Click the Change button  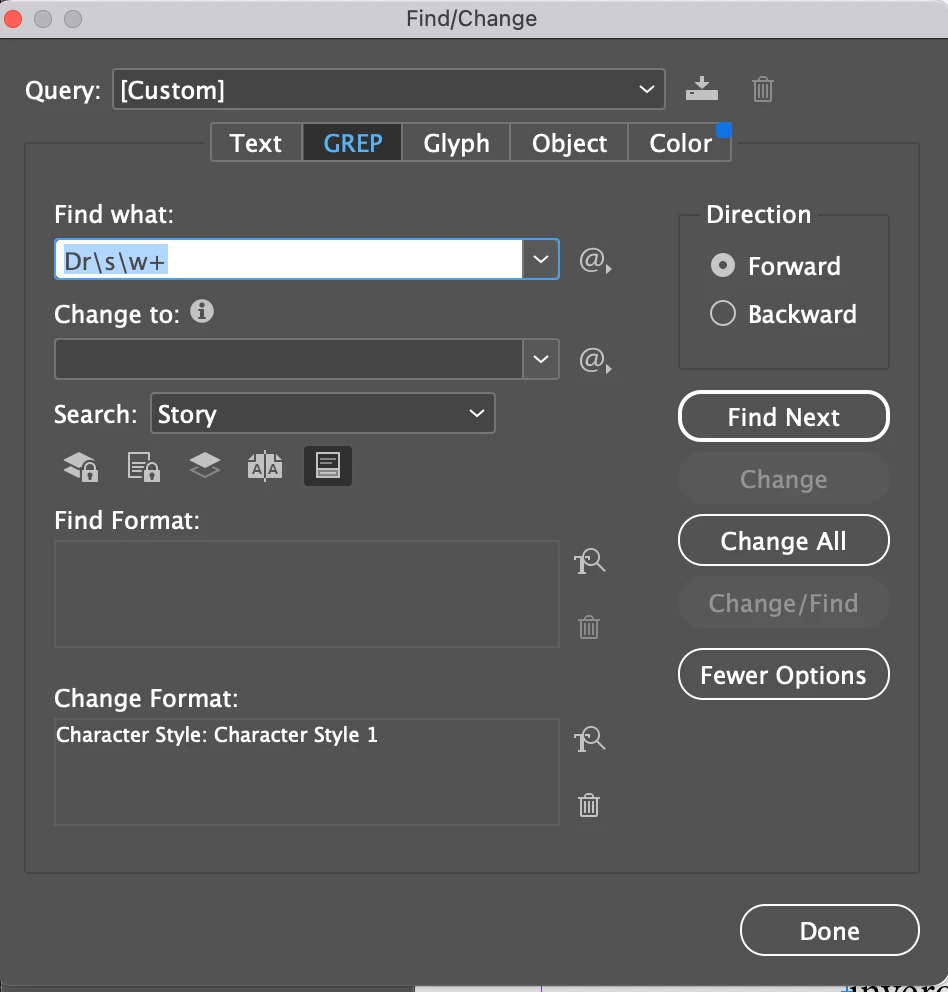coord(783,478)
